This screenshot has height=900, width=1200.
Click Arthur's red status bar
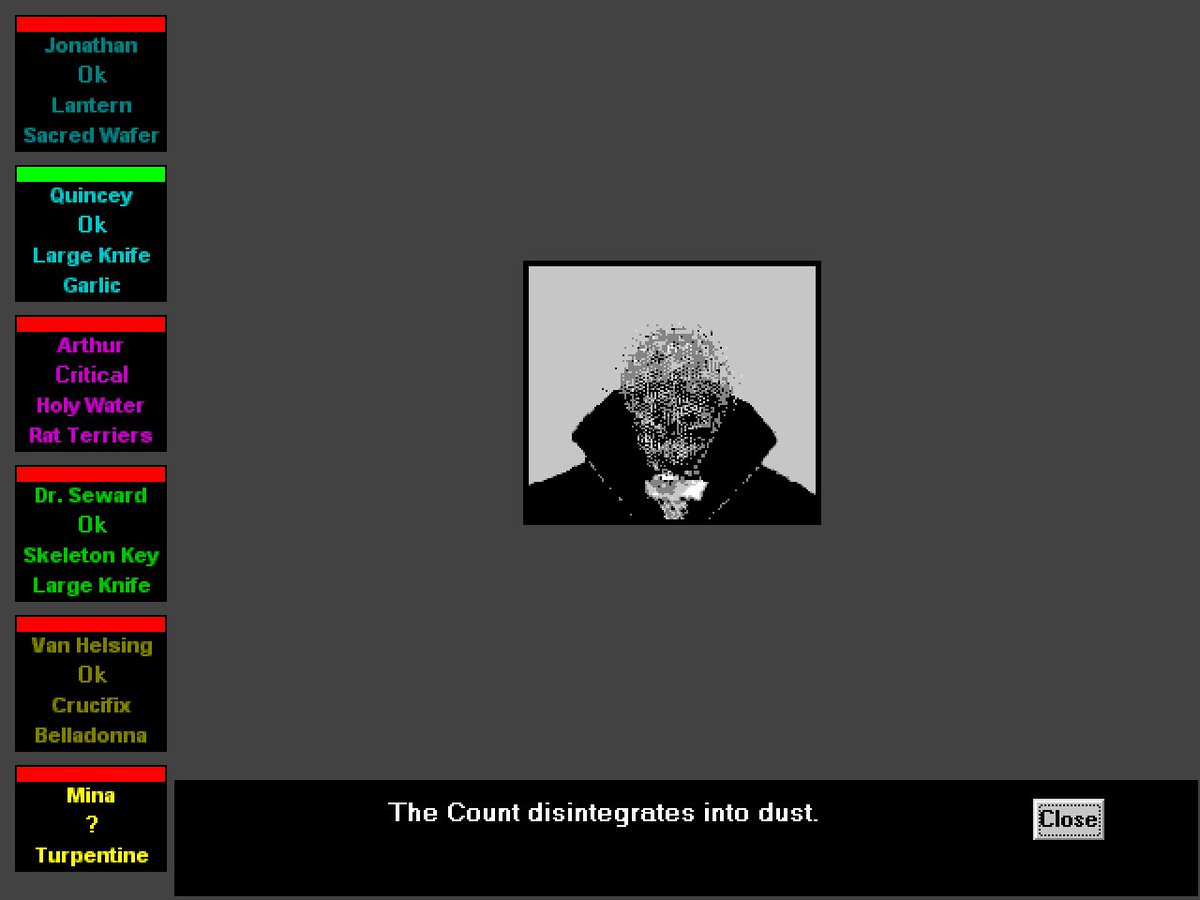click(91, 324)
